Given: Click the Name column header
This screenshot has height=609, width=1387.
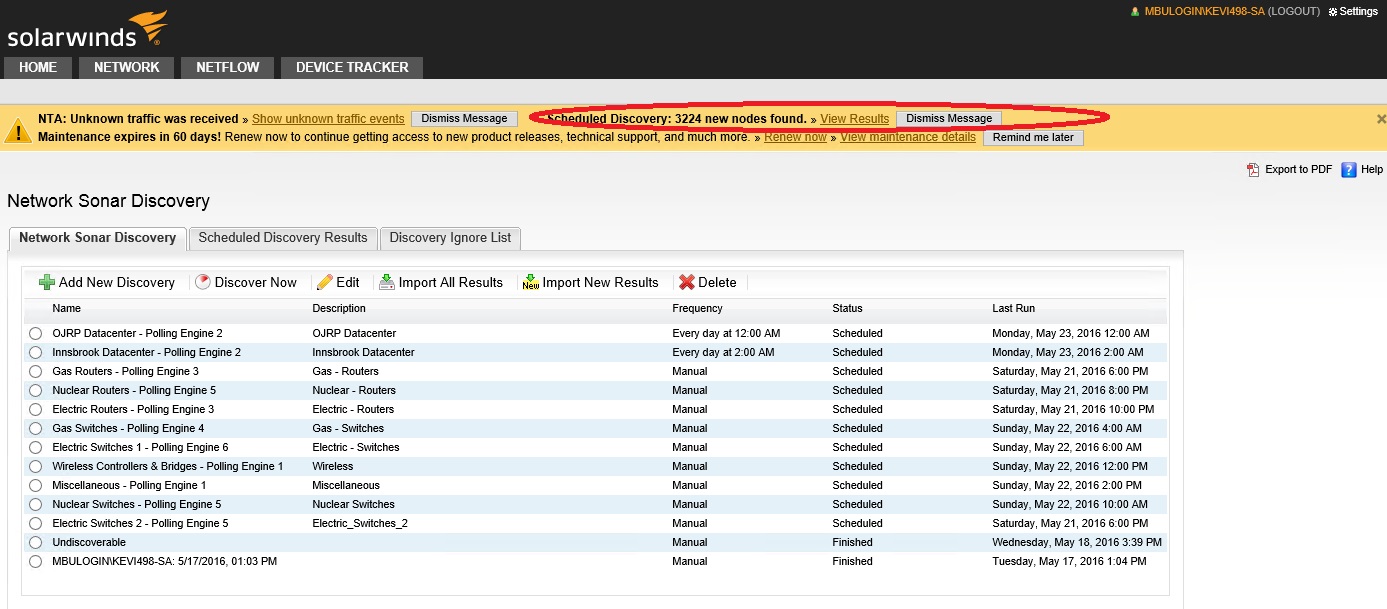Looking at the screenshot, I should click(x=67, y=309).
